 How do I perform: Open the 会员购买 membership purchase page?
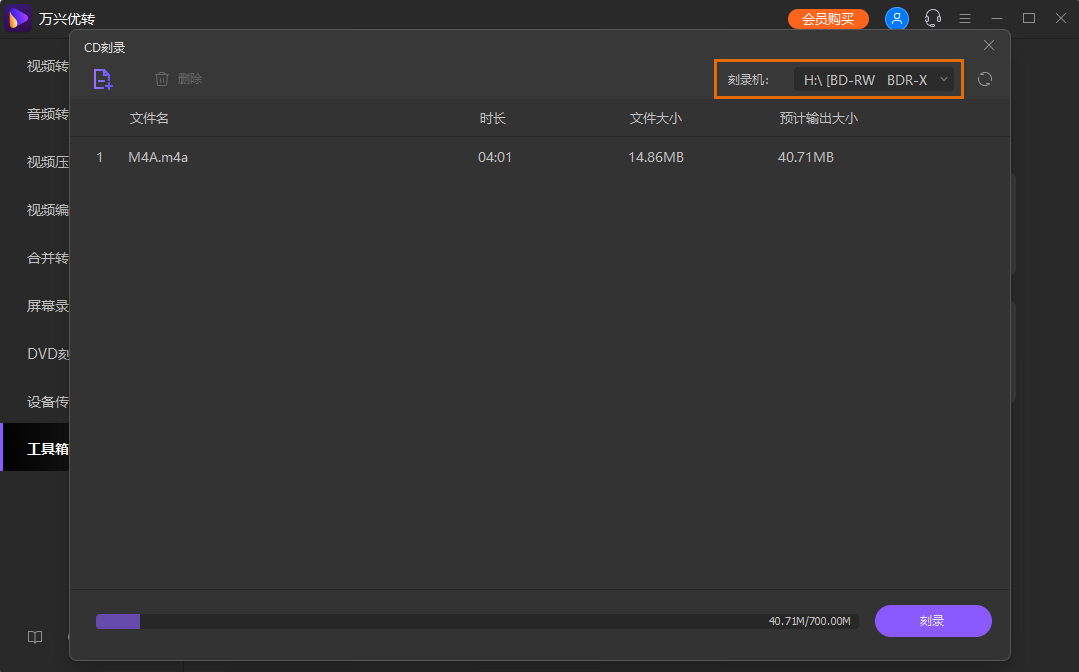click(x=828, y=19)
